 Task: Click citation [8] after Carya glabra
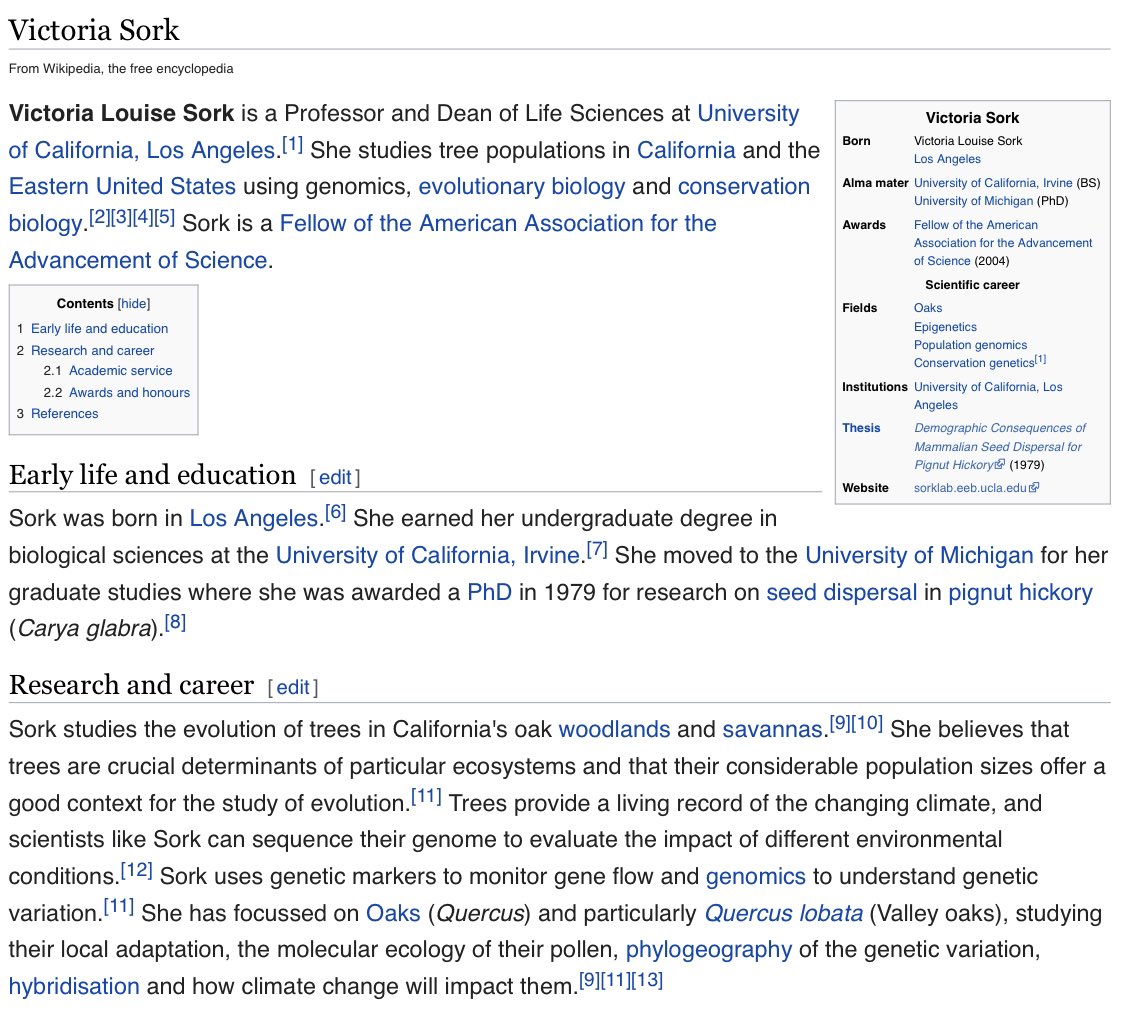pos(175,623)
